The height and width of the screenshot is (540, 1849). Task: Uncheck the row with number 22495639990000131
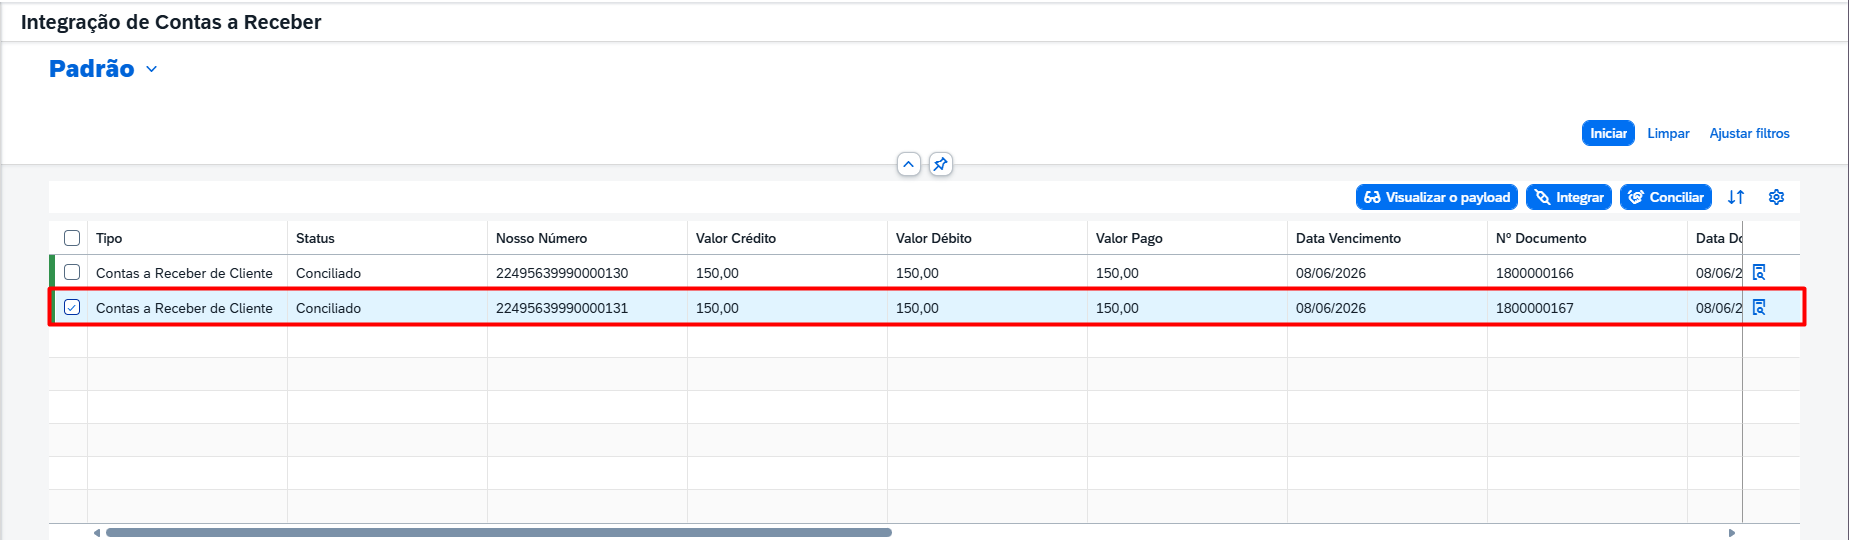(x=72, y=307)
